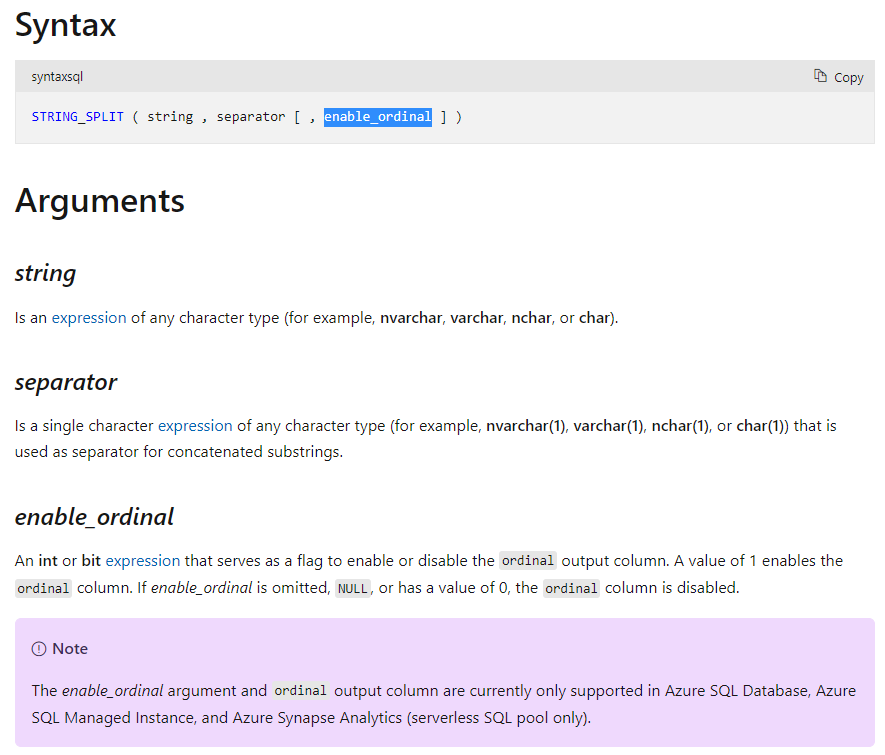Click the text '(serverless SQL pool only)'

click(x=497, y=718)
